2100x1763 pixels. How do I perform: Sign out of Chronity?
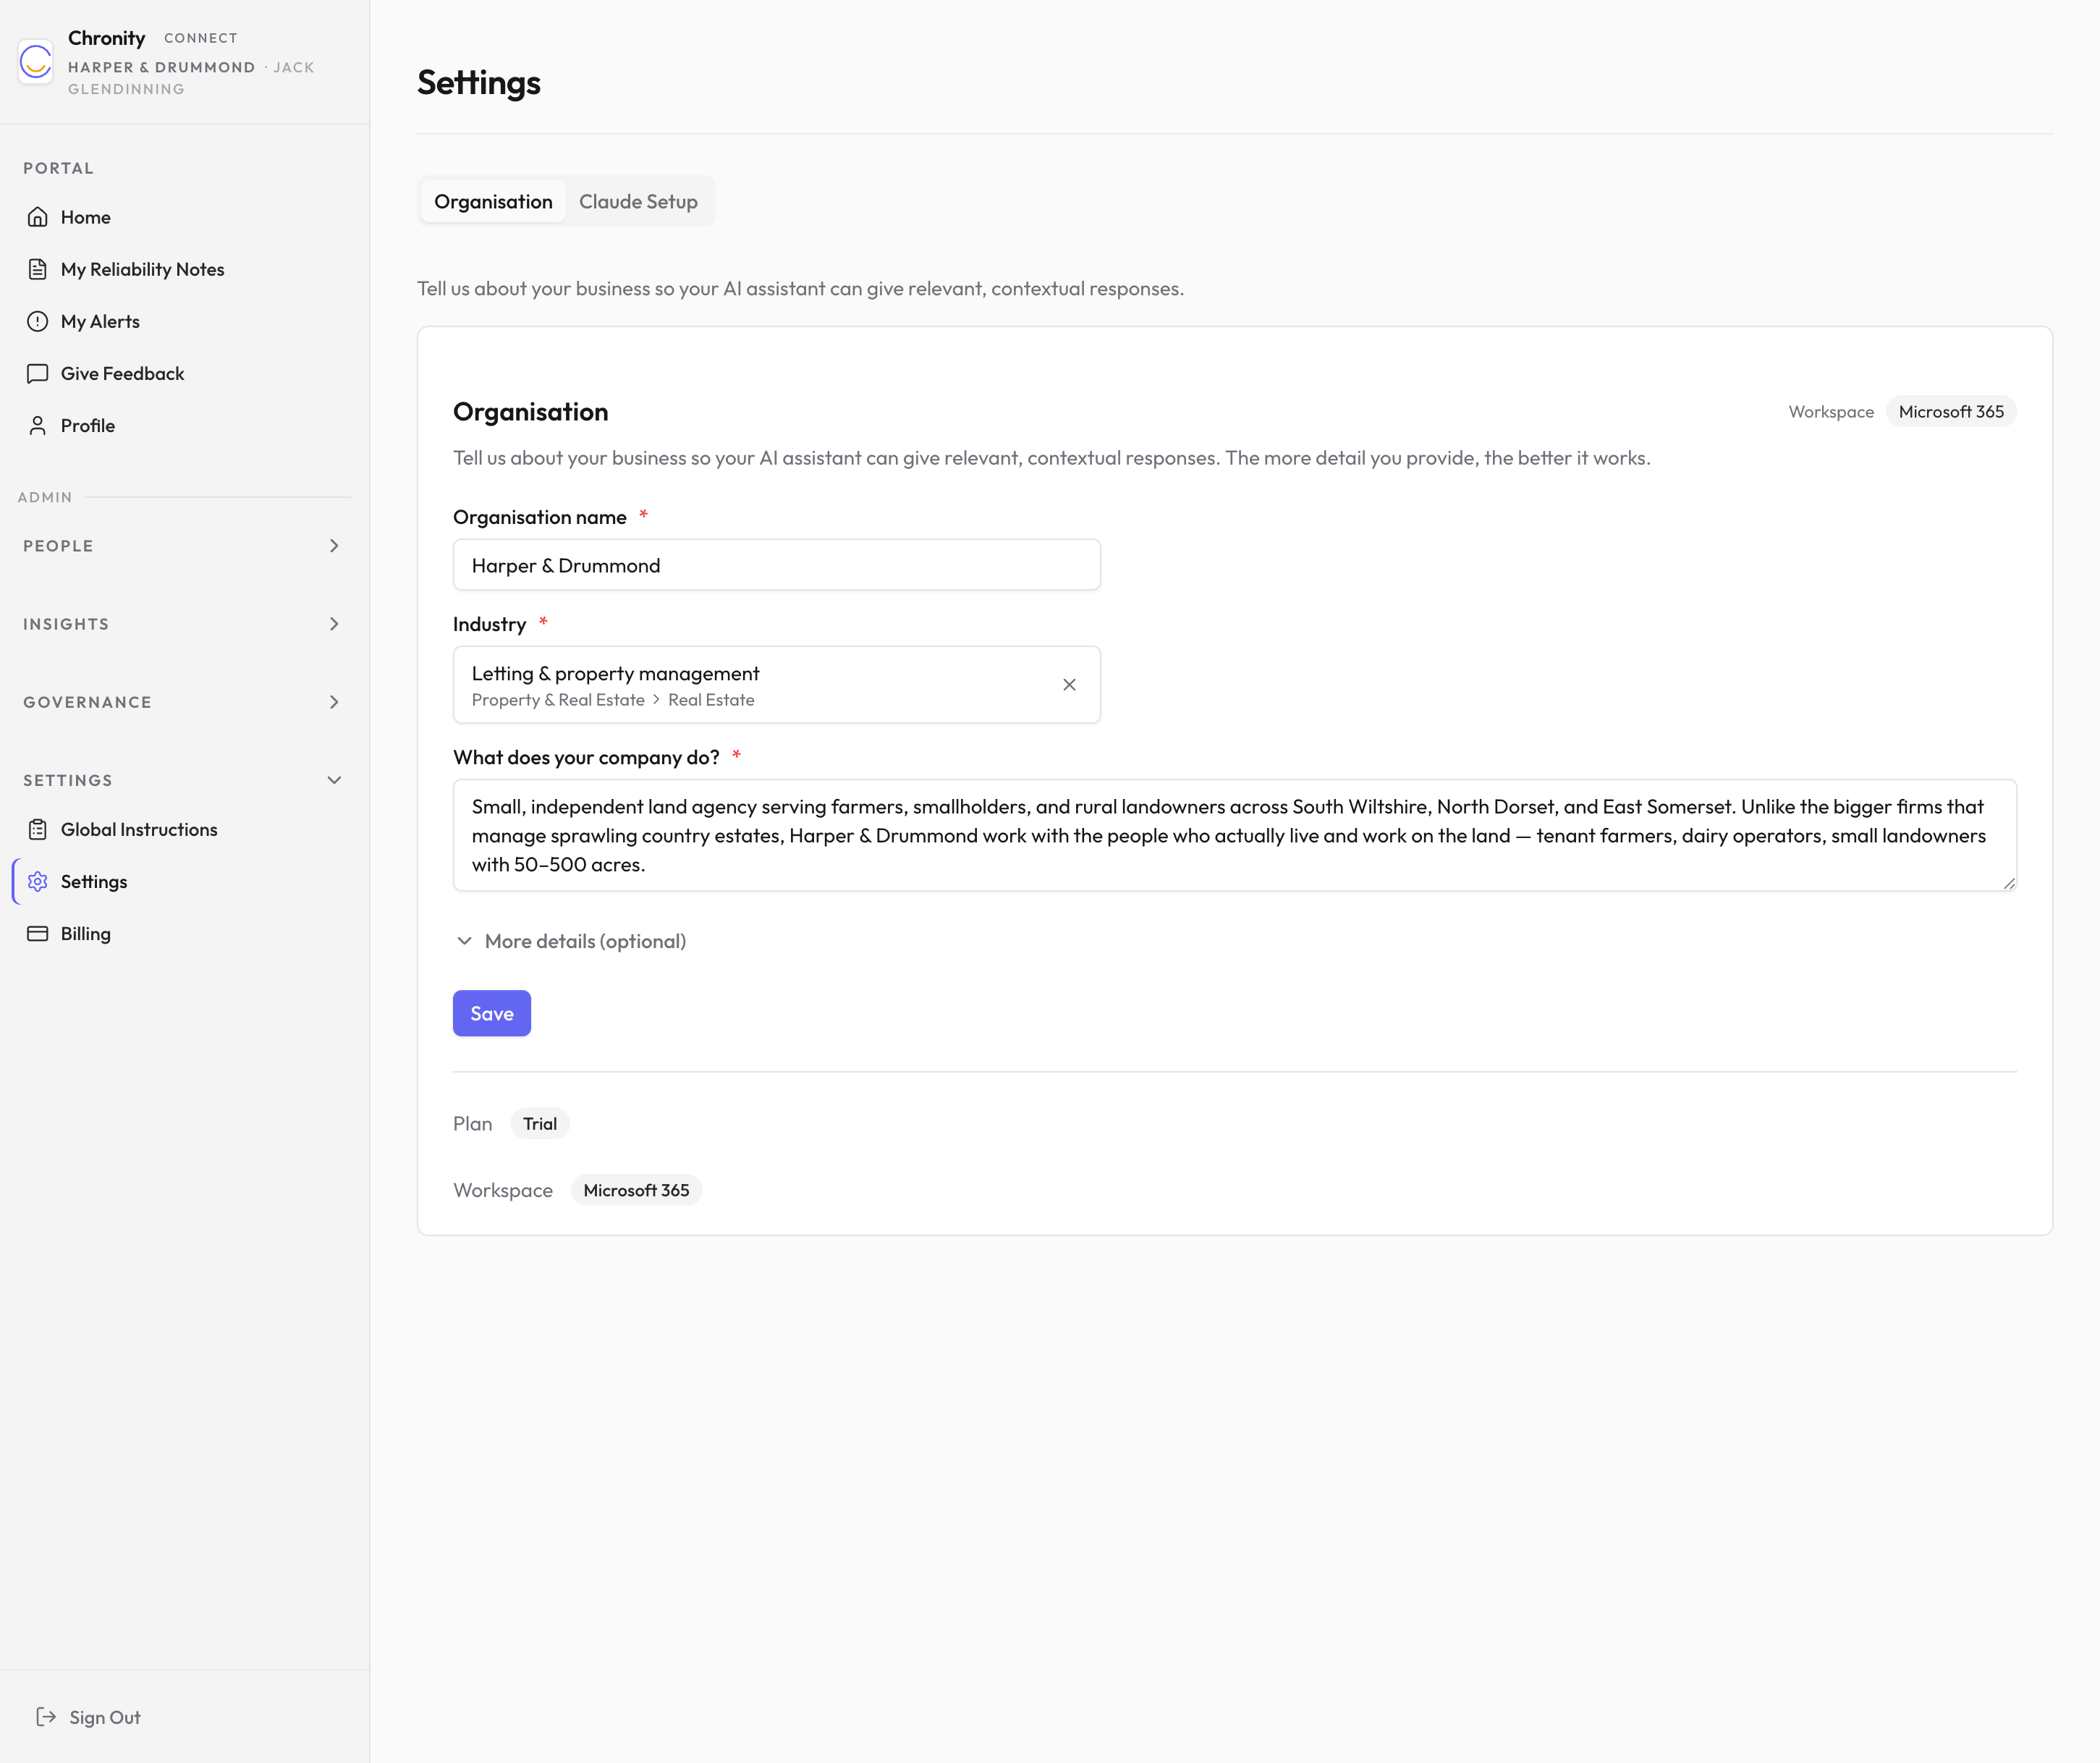(x=104, y=1717)
